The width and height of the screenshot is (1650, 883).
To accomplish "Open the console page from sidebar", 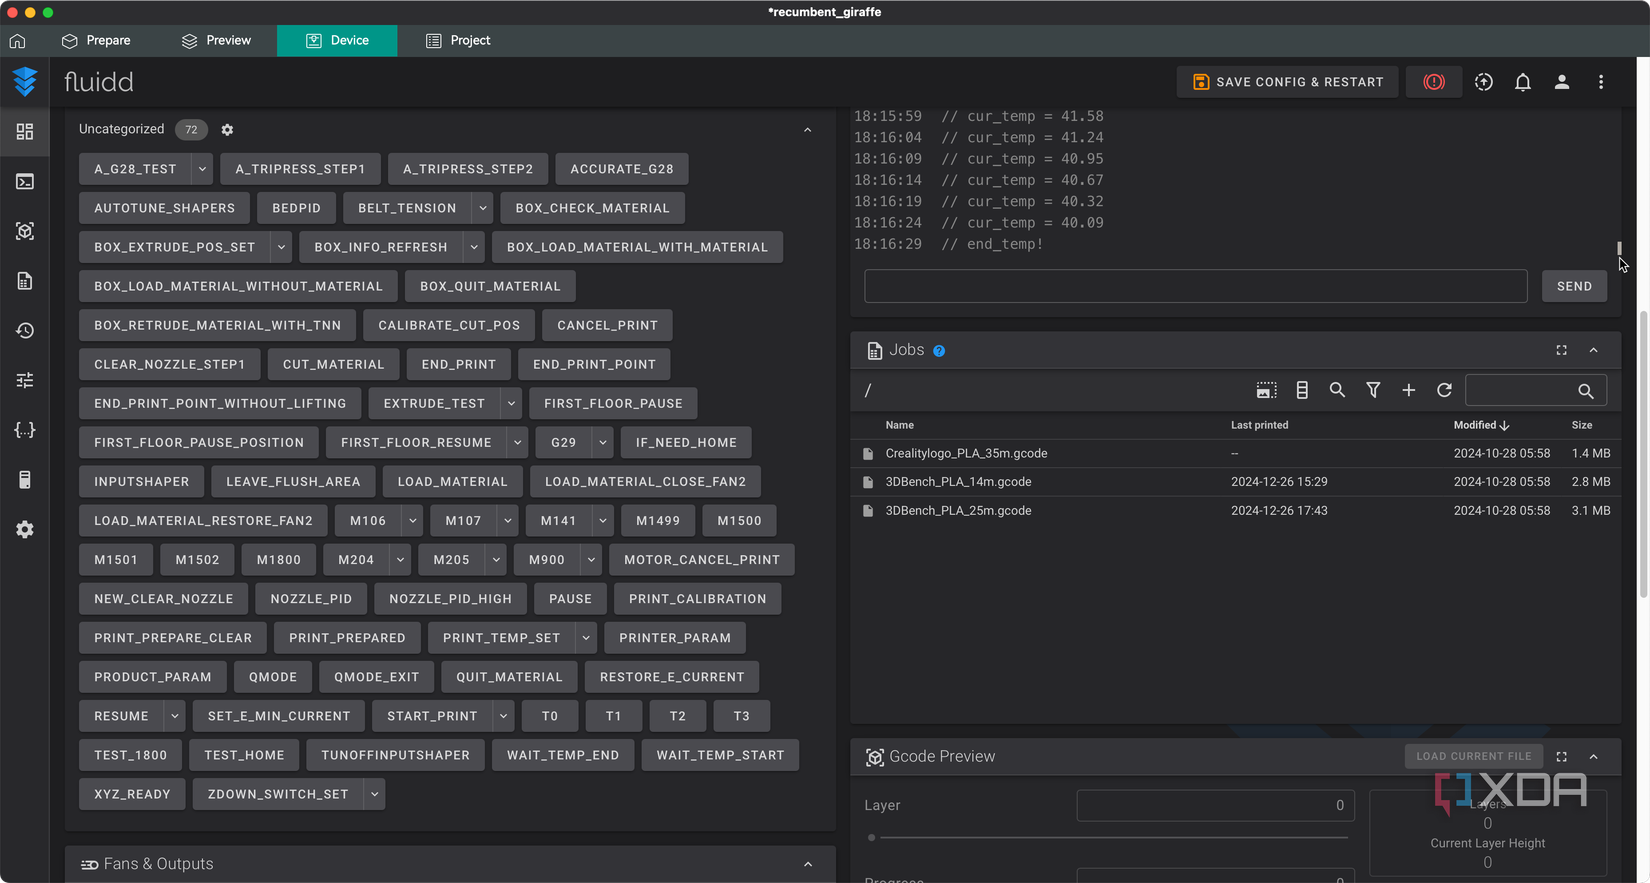I will click(25, 182).
